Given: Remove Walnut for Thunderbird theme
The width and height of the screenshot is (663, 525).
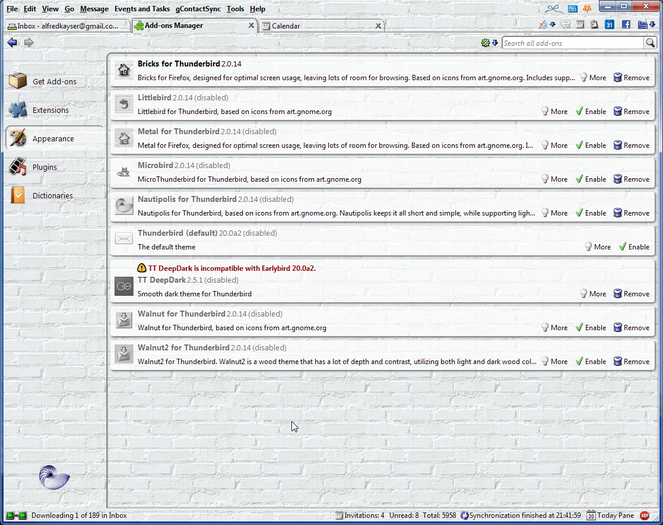Looking at the screenshot, I should click(631, 327).
